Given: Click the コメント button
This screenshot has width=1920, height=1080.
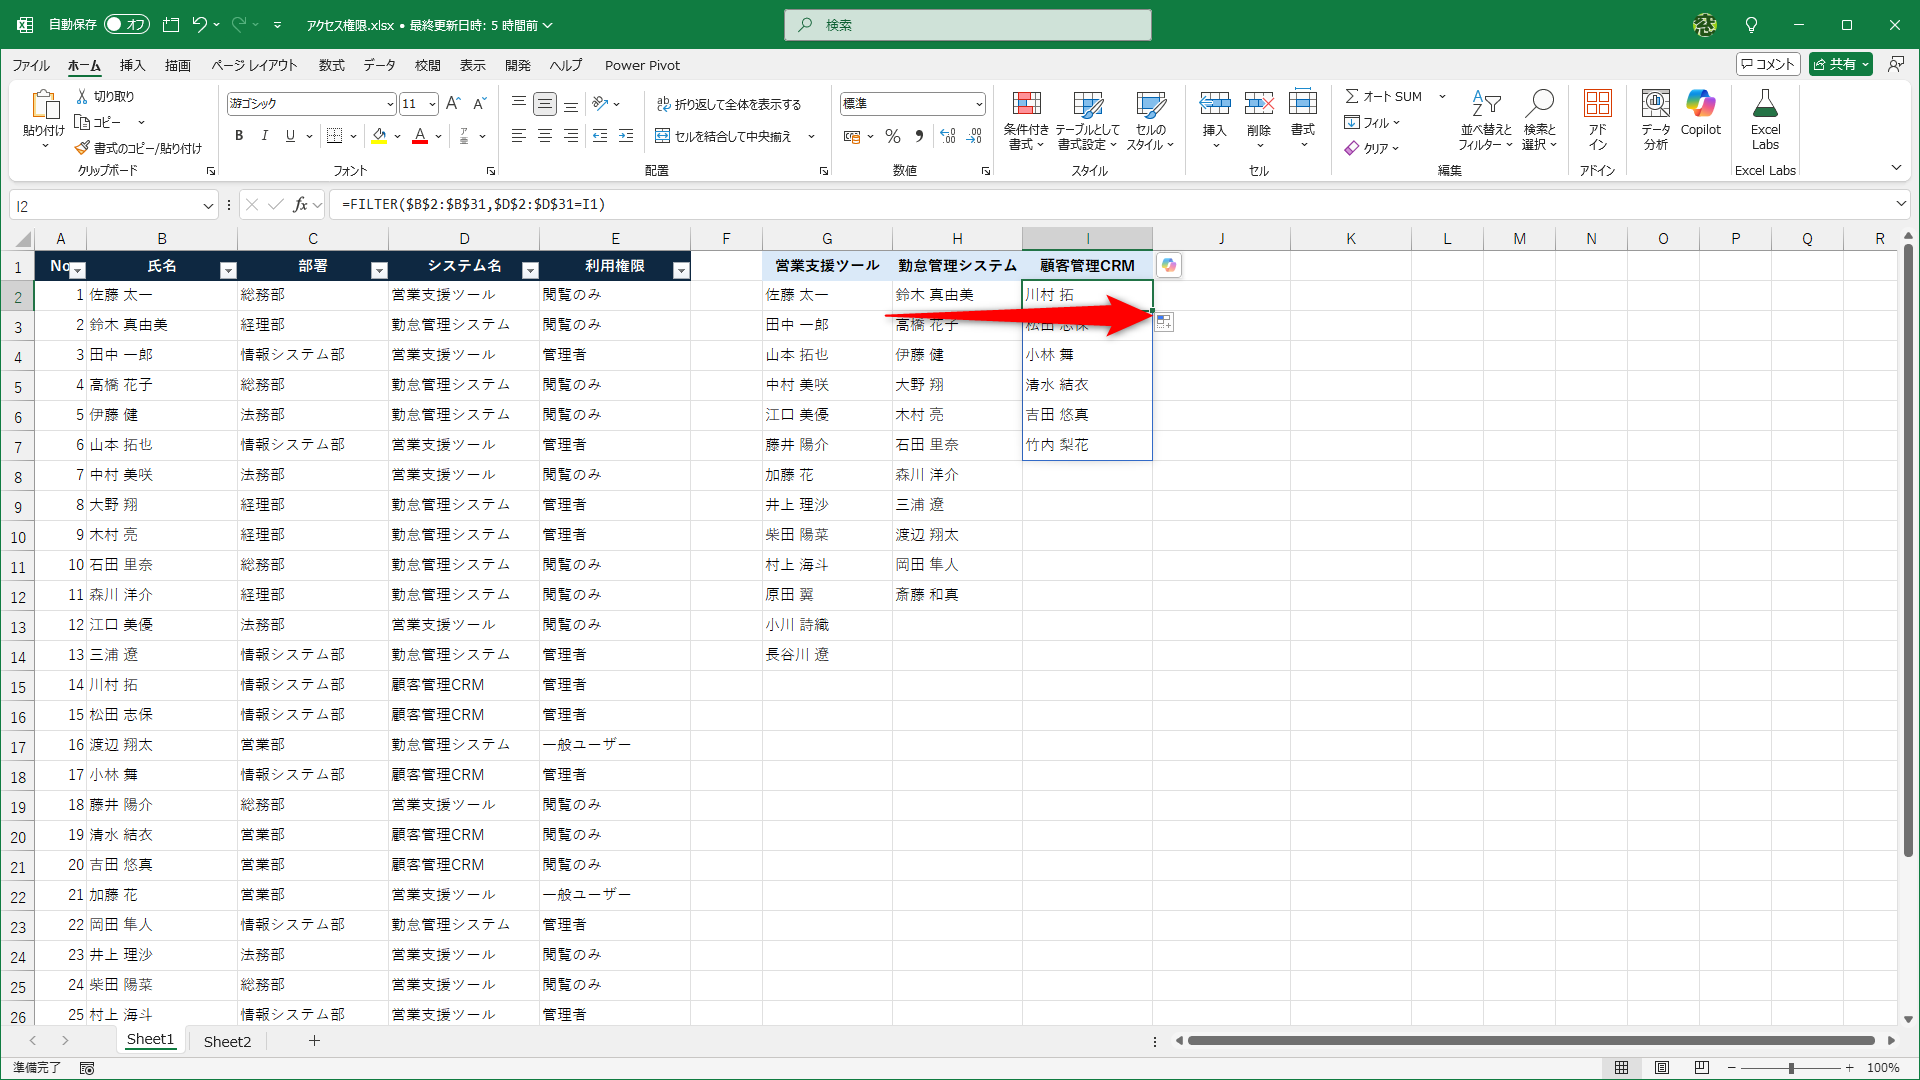Looking at the screenshot, I should point(1768,64).
